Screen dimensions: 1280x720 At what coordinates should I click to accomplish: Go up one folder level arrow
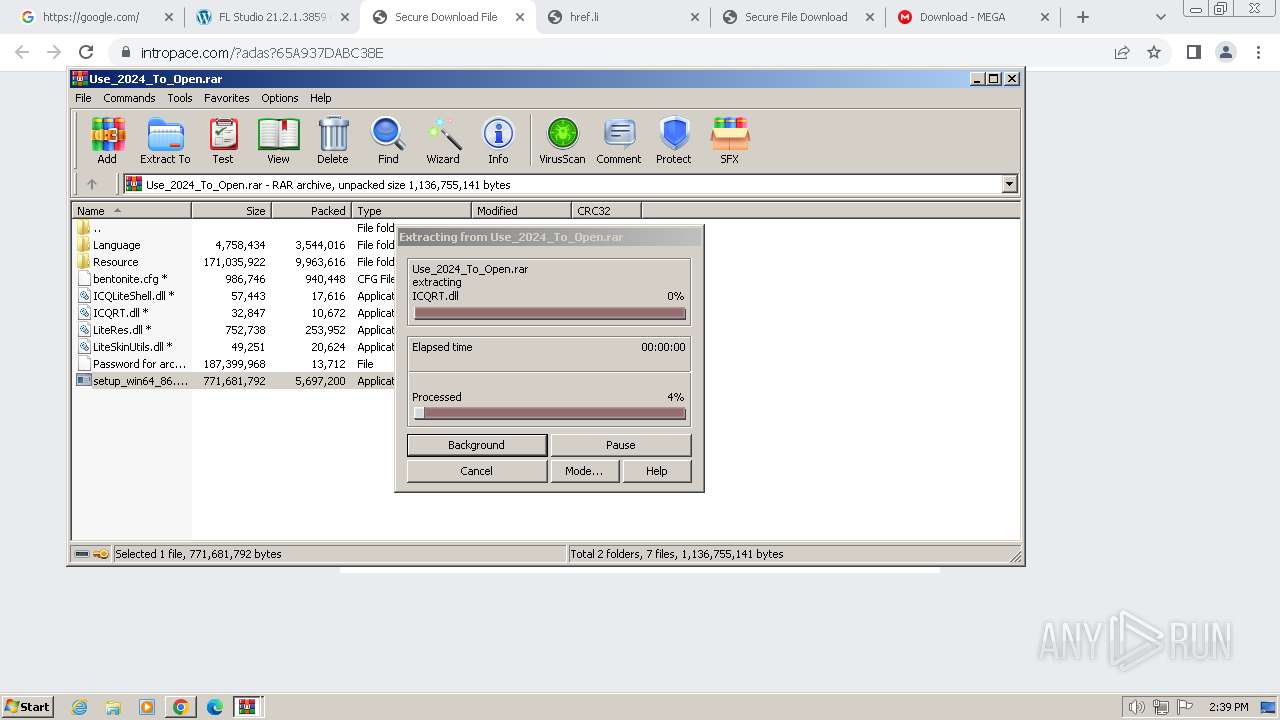pos(92,184)
